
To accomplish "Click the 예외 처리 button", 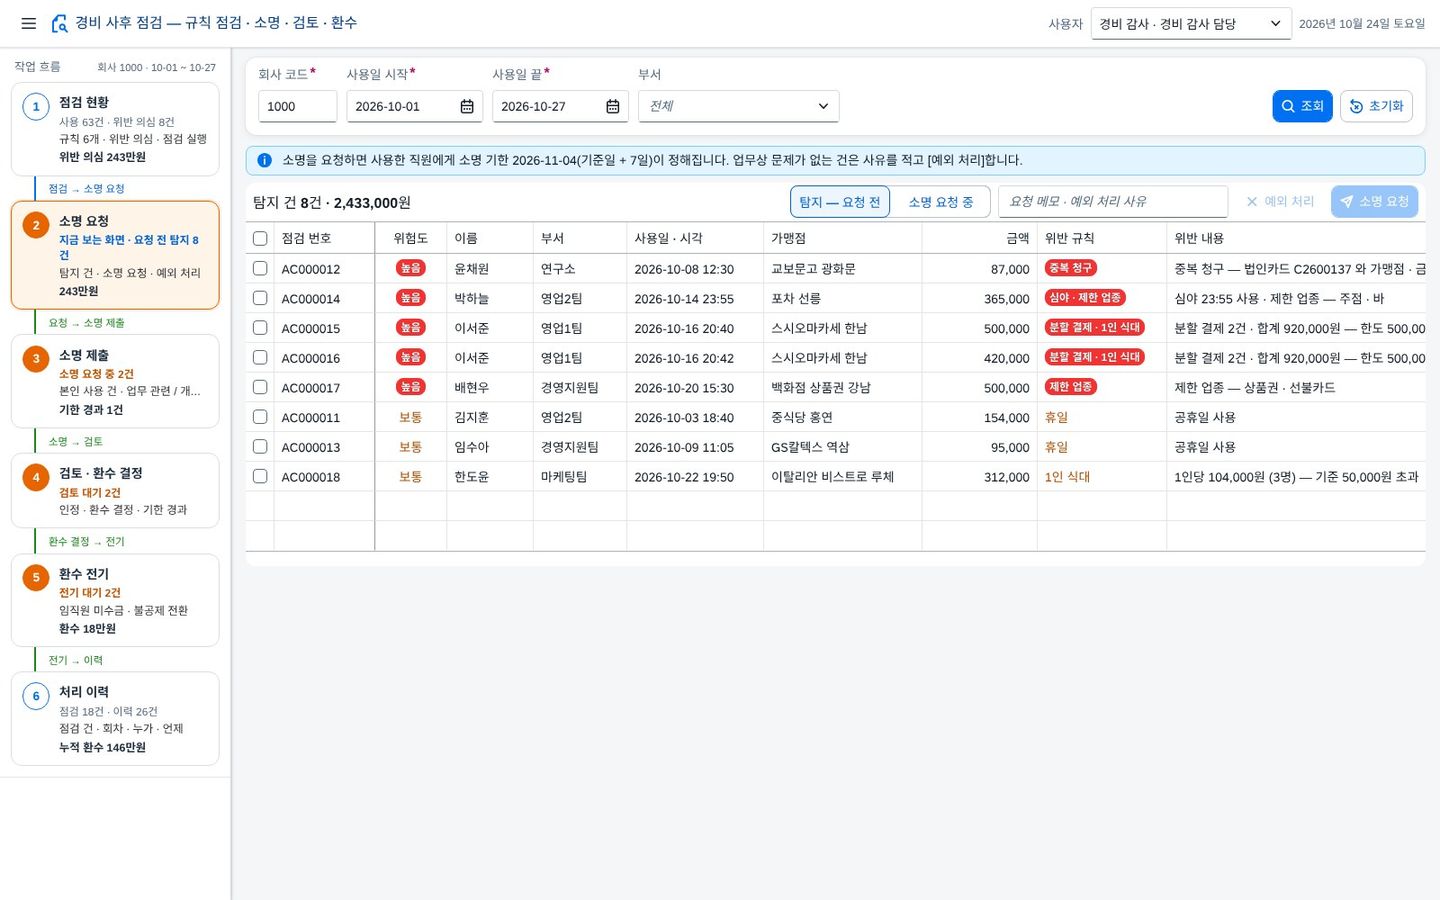I will [x=1280, y=202].
